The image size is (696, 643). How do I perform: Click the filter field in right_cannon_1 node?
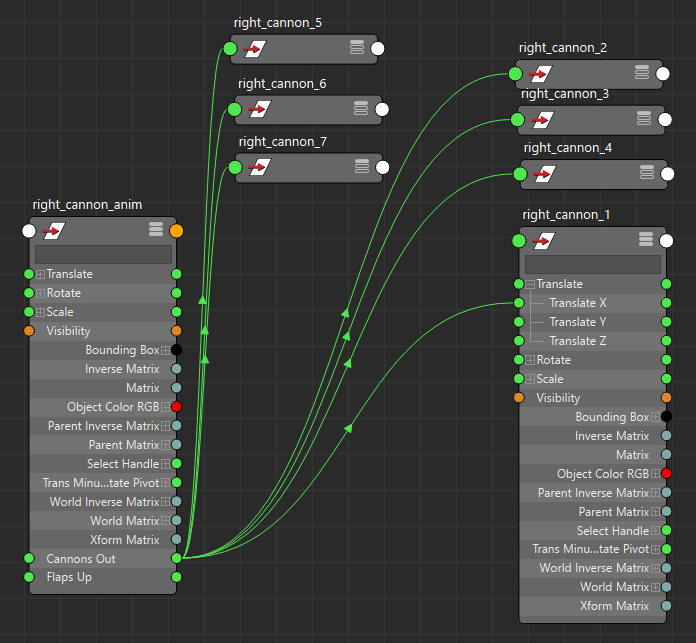click(593, 264)
